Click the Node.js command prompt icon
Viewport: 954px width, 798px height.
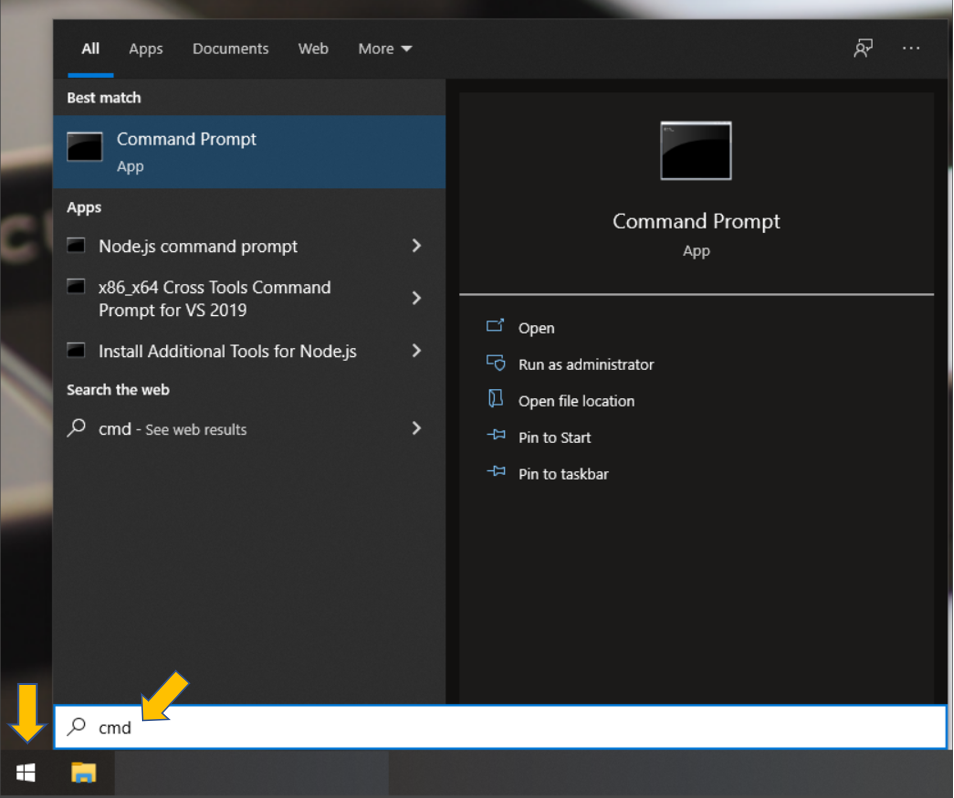[x=76, y=246]
